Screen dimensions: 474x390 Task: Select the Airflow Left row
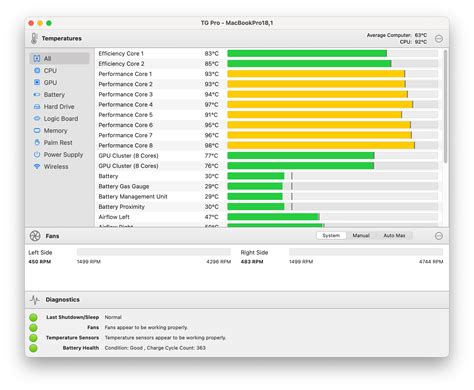pos(268,217)
